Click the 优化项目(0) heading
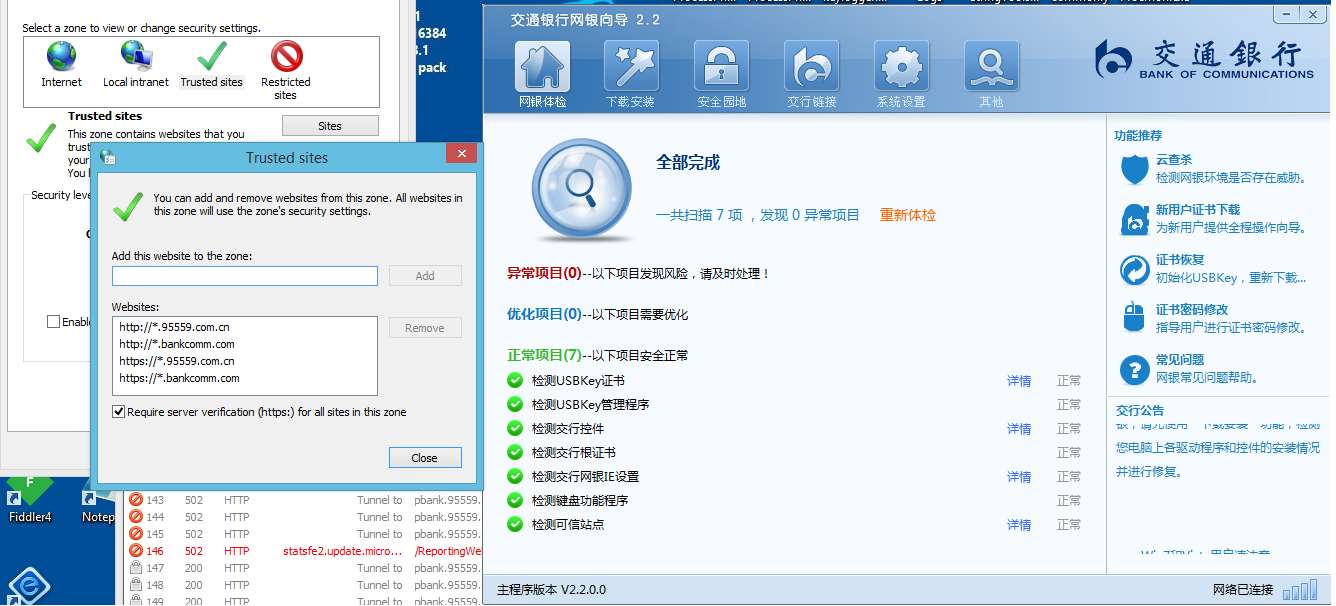The height and width of the screenshot is (606, 1336). tap(544, 314)
